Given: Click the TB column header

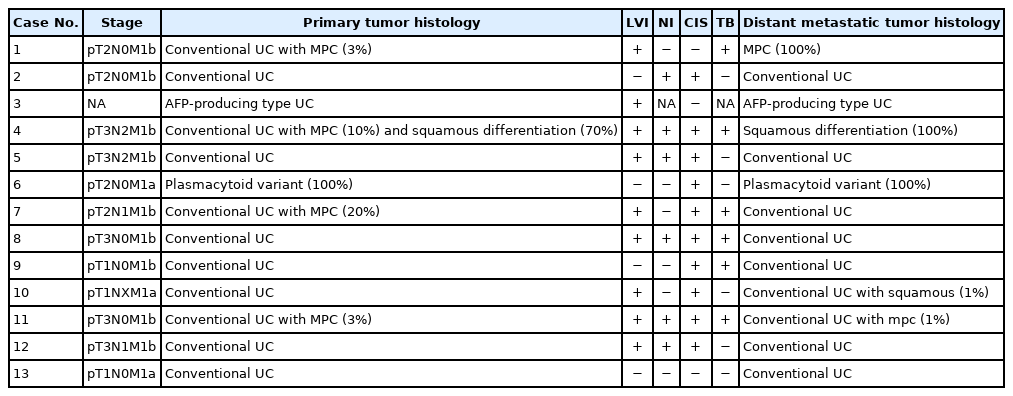Looking at the screenshot, I should 726,23.
